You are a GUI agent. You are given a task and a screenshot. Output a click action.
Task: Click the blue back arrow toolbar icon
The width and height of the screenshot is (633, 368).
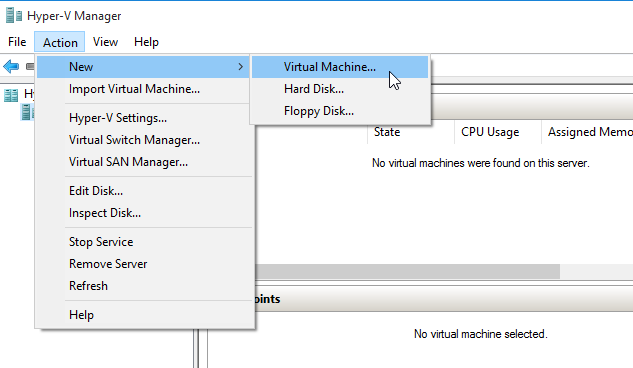pyautogui.click(x=11, y=66)
